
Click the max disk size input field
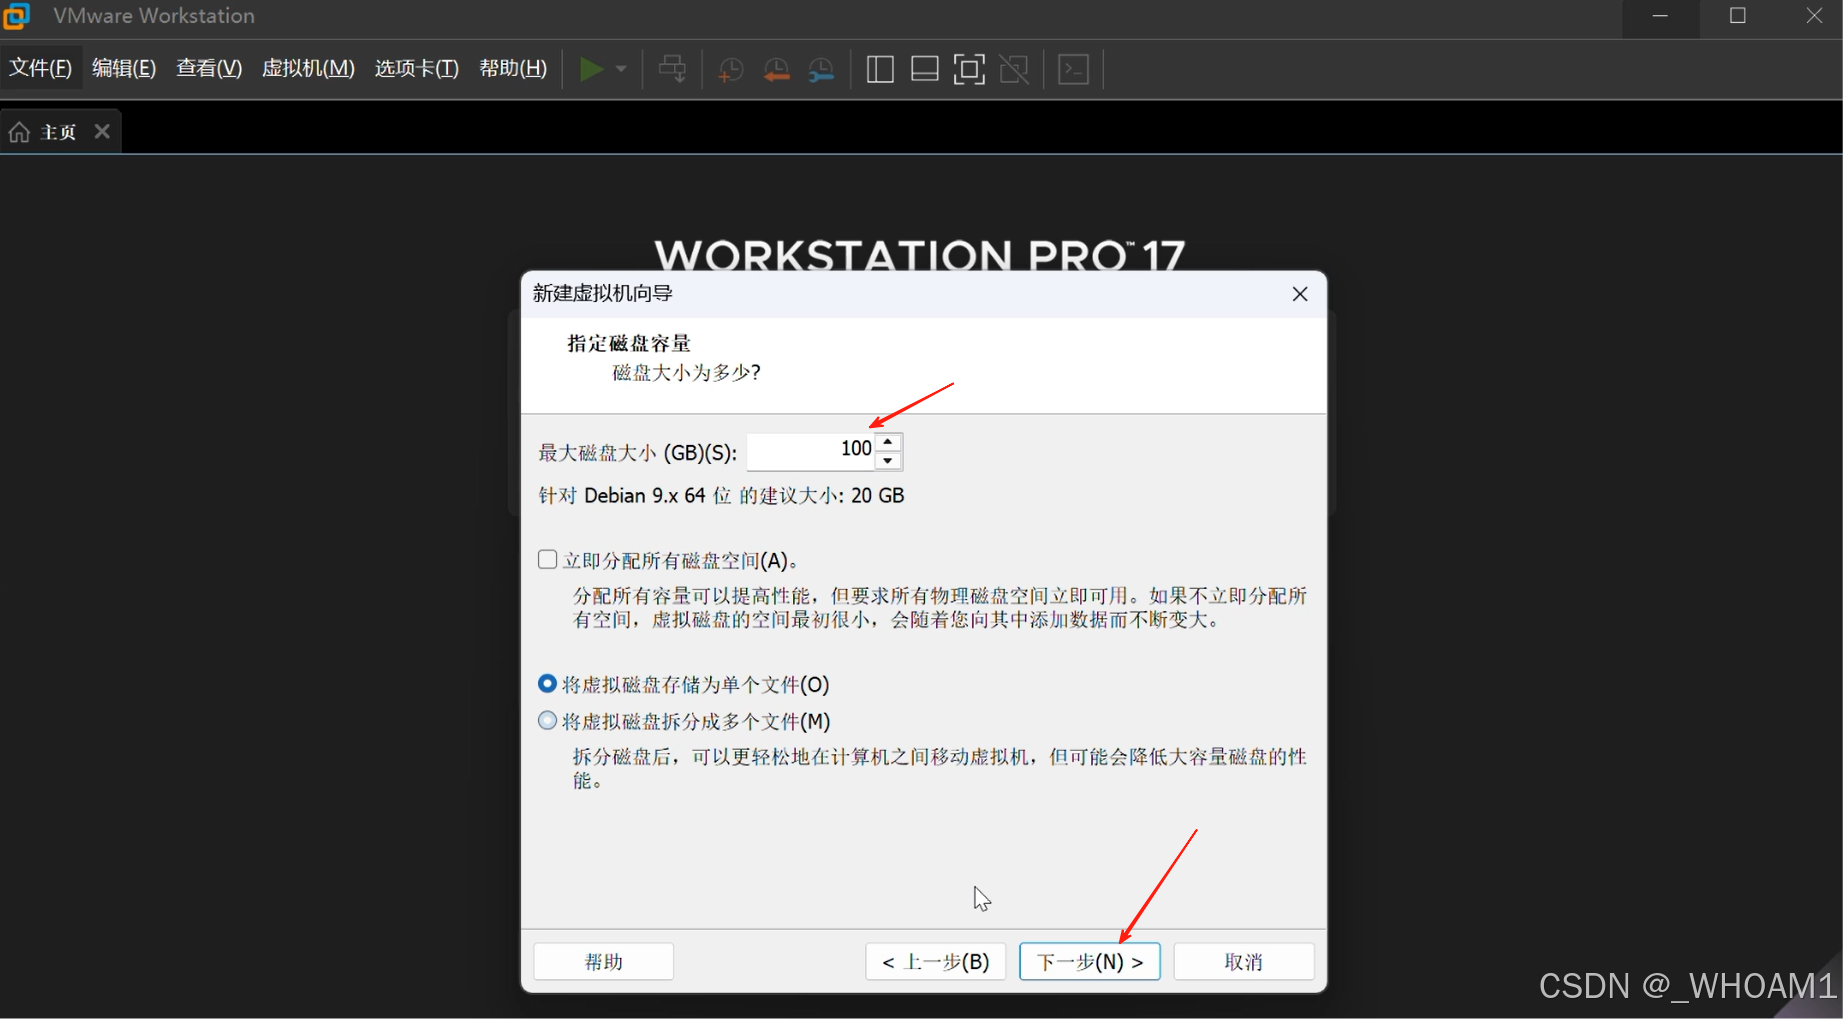[x=811, y=451]
